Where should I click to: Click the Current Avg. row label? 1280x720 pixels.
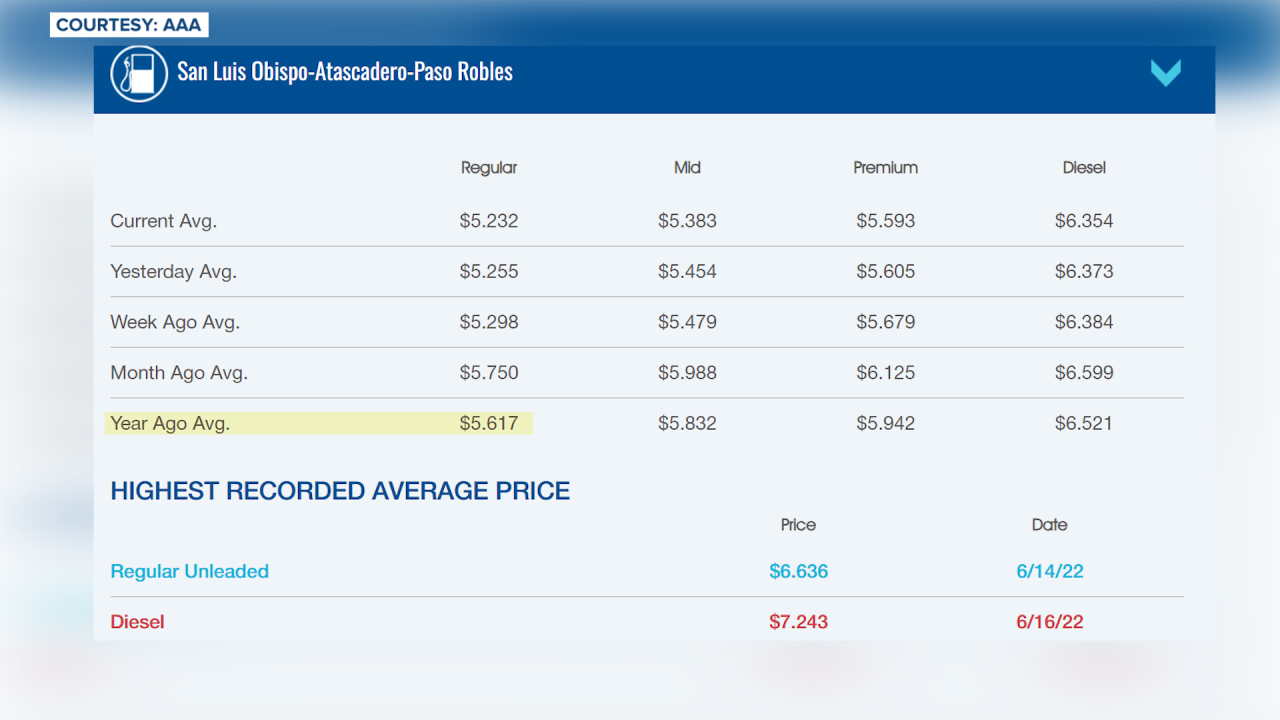click(x=164, y=221)
